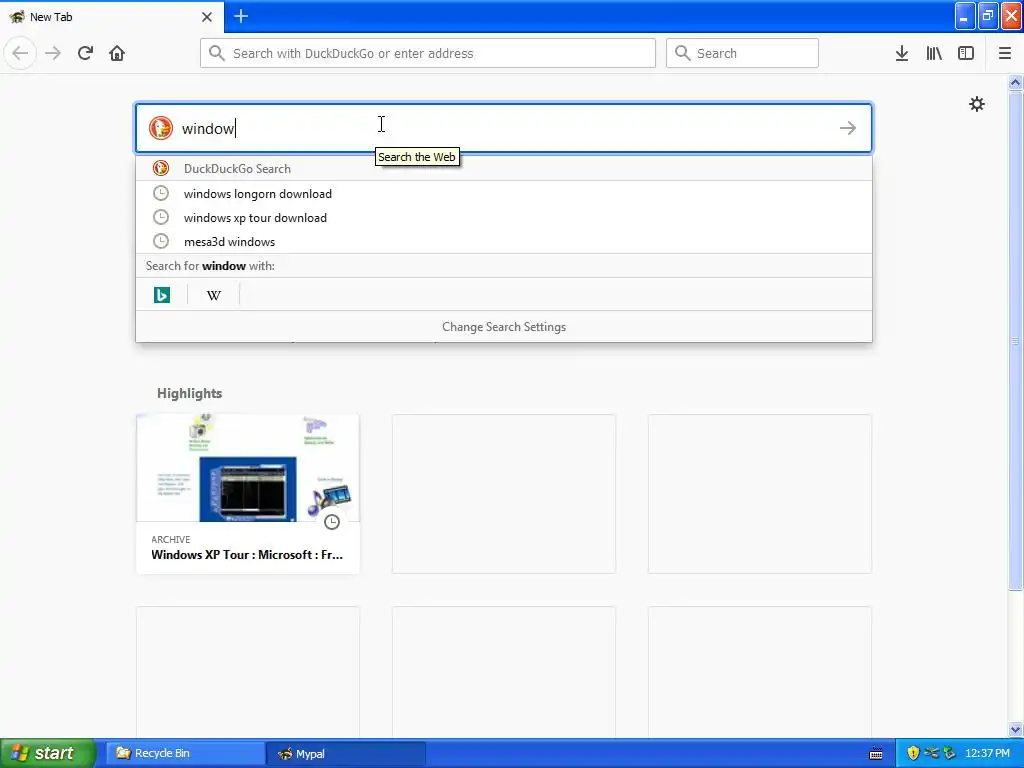This screenshot has height=768, width=1024.
Task: Open the on-screen keyboard tray icon
Action: click(x=876, y=754)
